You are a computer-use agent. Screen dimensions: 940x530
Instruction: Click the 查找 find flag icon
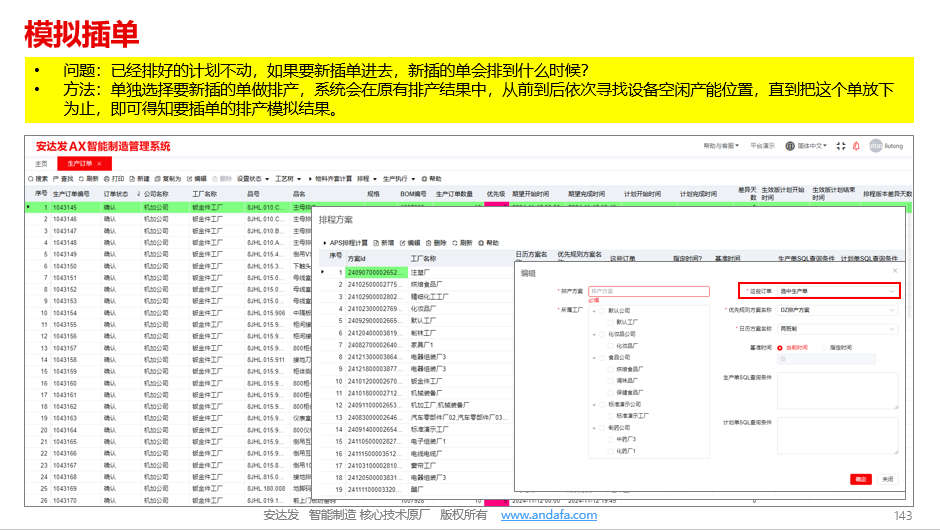56,179
